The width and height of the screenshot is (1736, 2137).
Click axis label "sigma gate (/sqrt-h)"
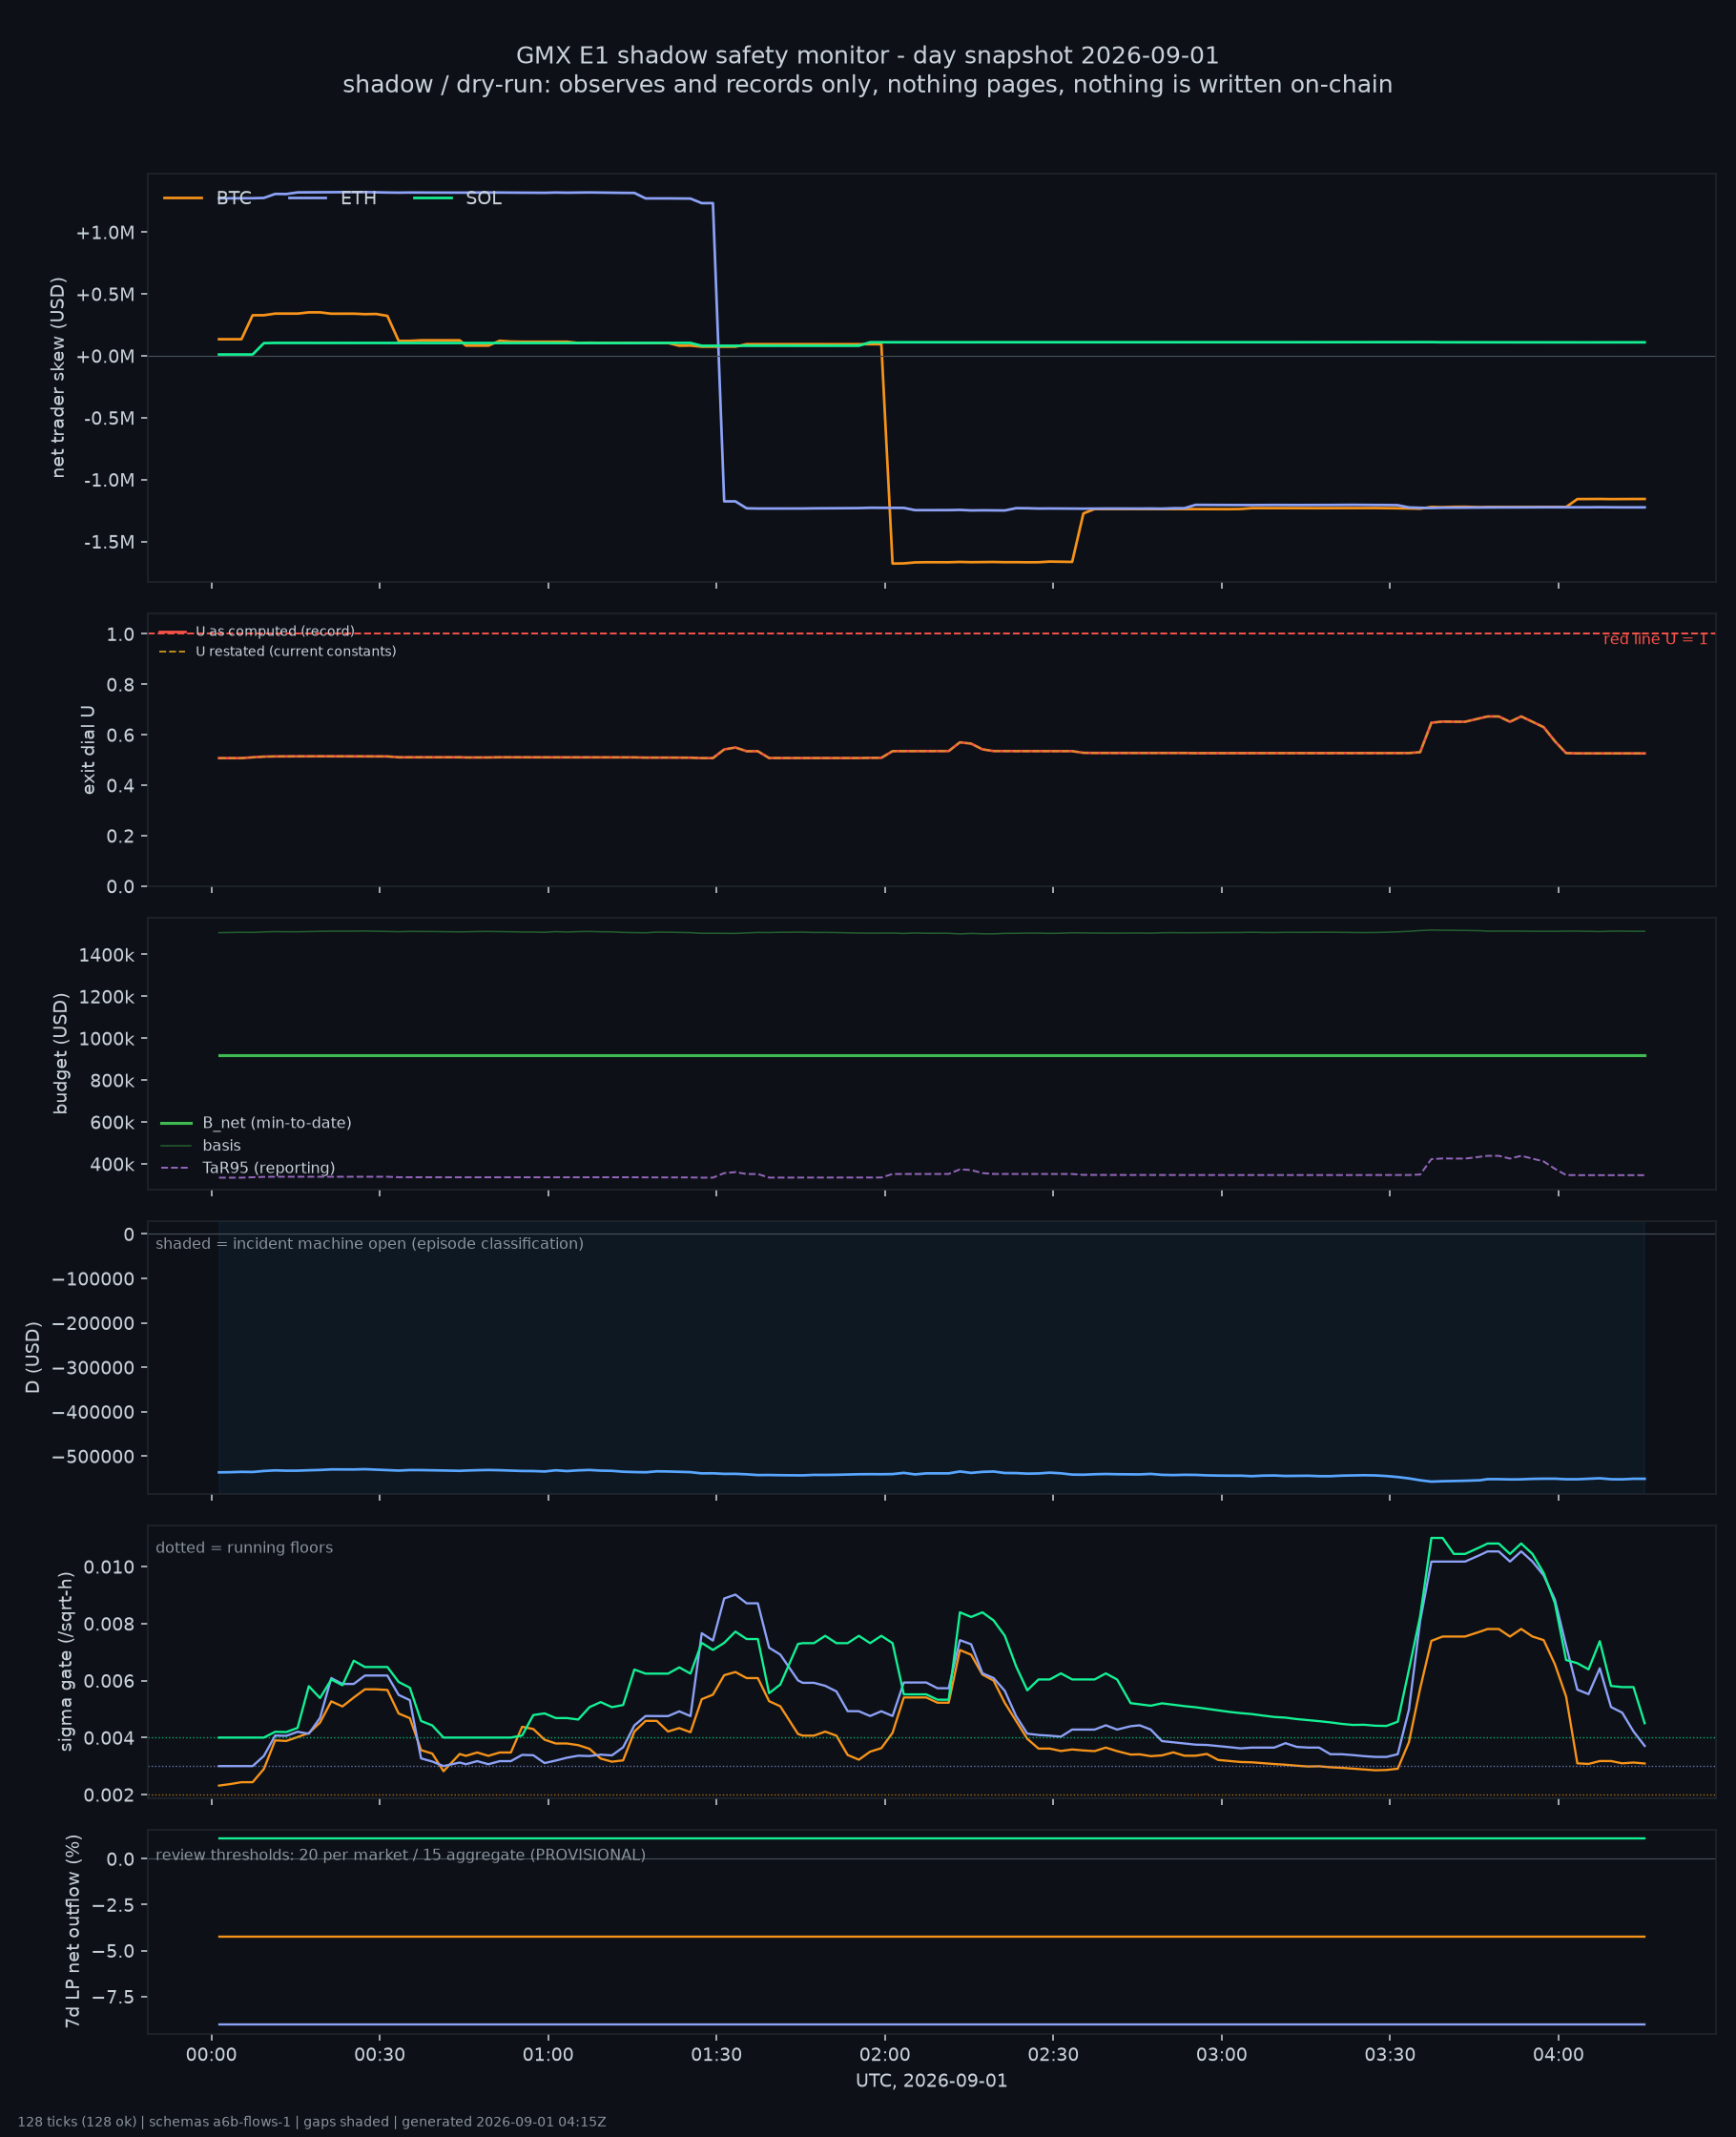(66, 1661)
